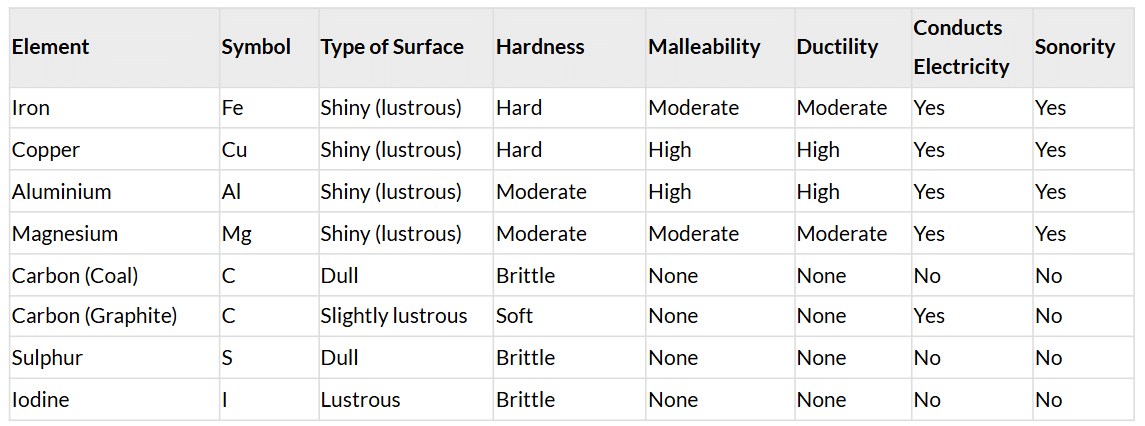Click the Magnesium element cell
Screen dimensions: 1145x426
(65, 234)
